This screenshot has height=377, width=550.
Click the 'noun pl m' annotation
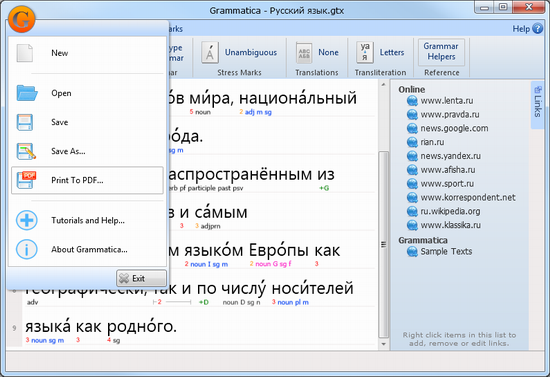click(x=293, y=302)
